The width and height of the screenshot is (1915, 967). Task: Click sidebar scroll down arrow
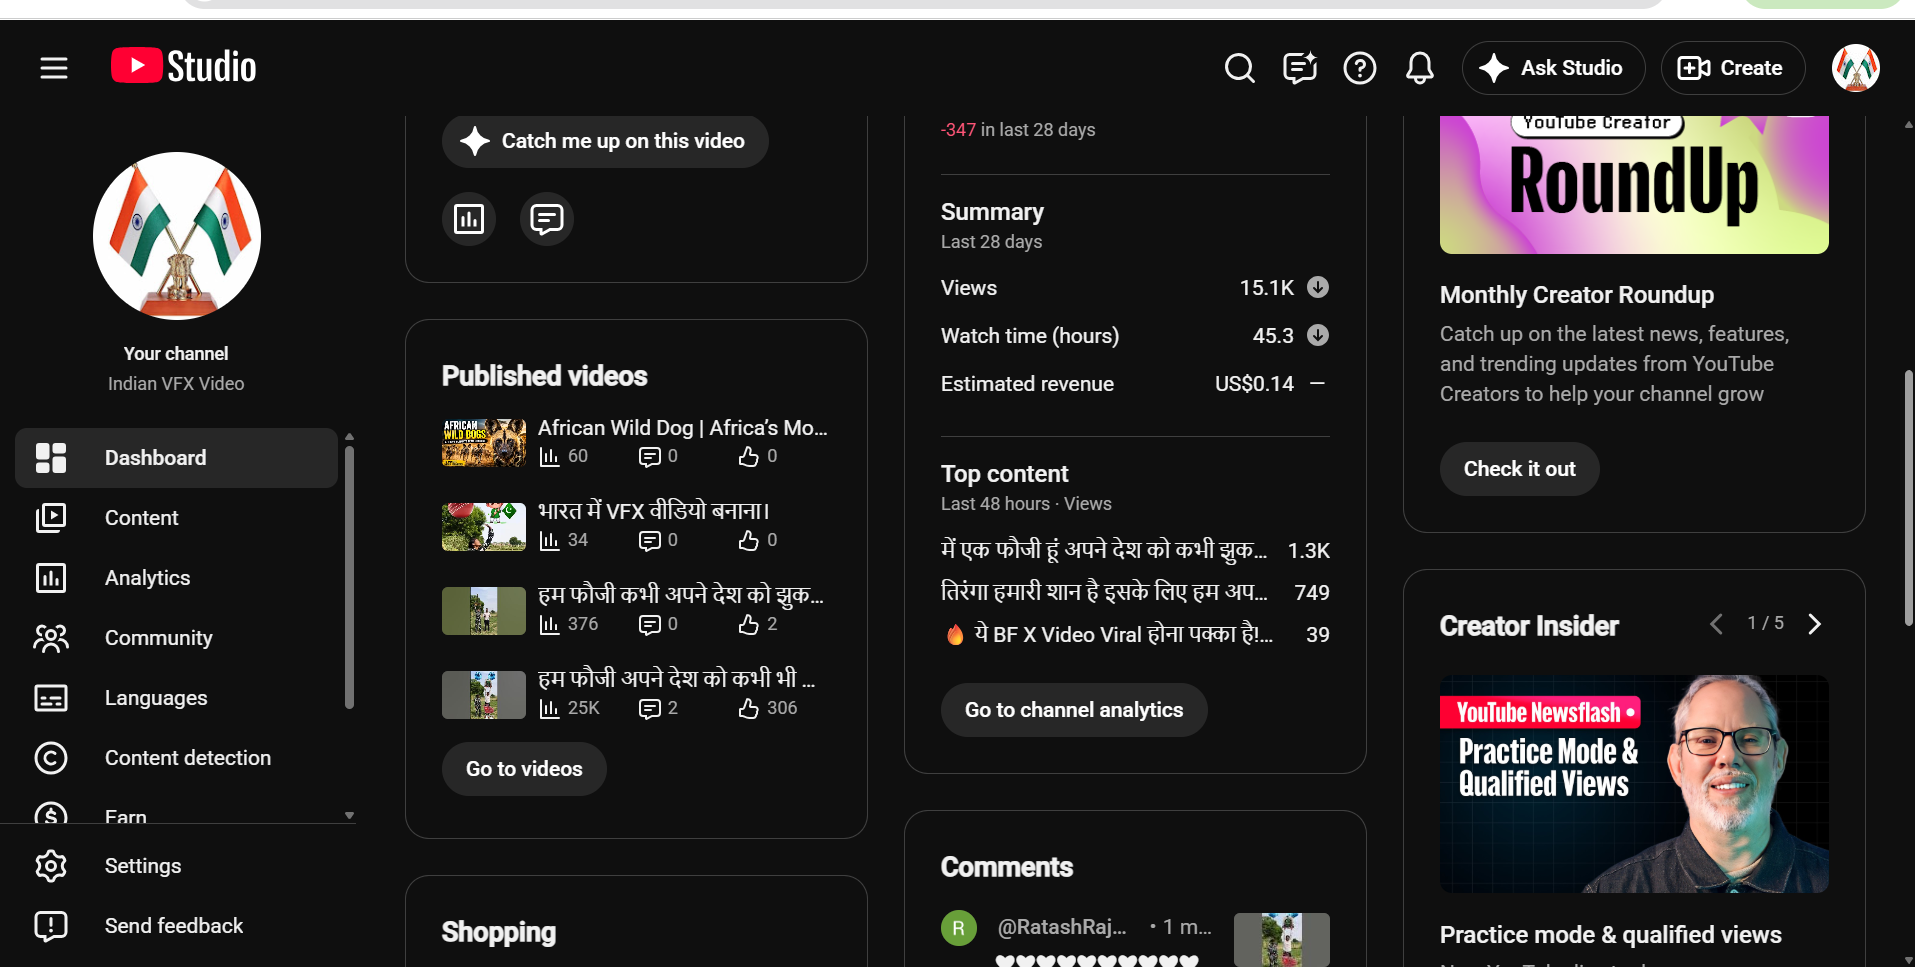click(x=349, y=816)
